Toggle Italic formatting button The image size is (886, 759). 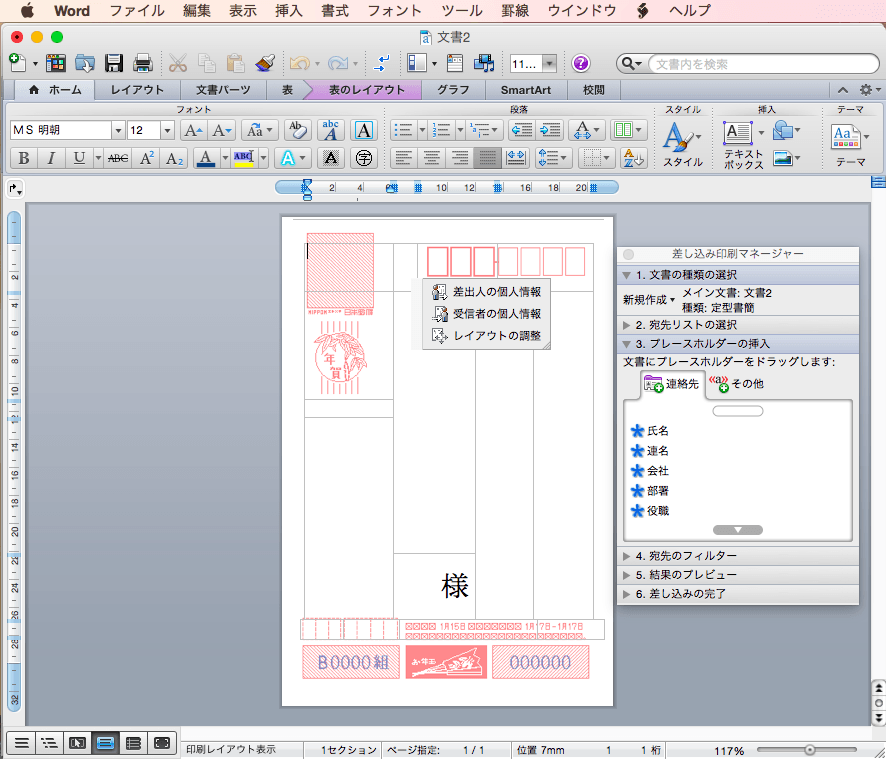click(50, 158)
